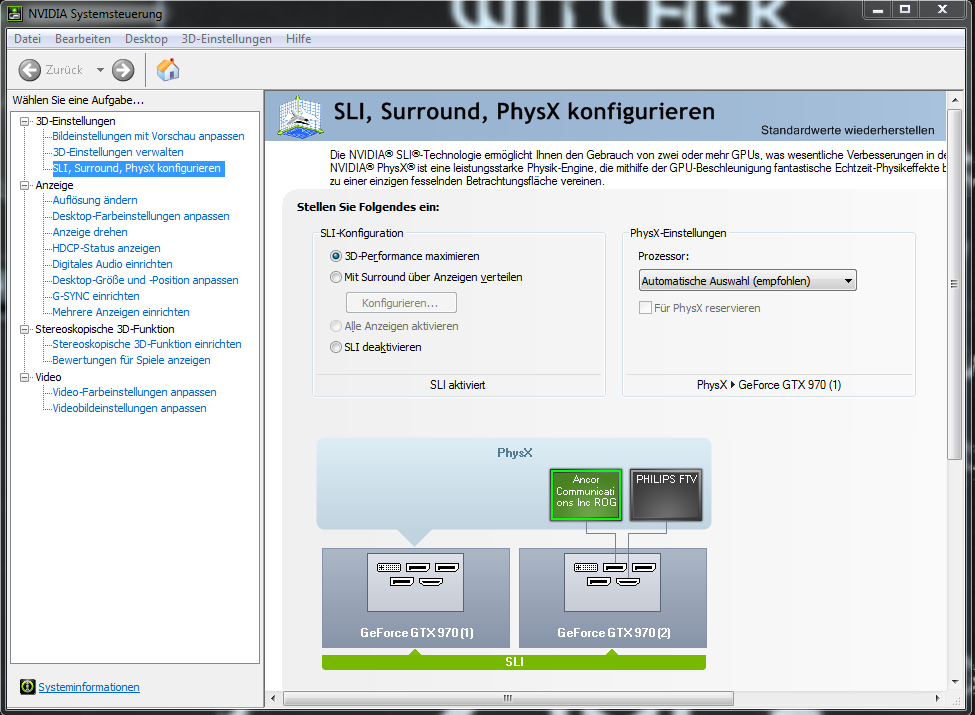This screenshot has width=975, height=715.
Task: Open the Datei menu
Action: (x=27, y=39)
